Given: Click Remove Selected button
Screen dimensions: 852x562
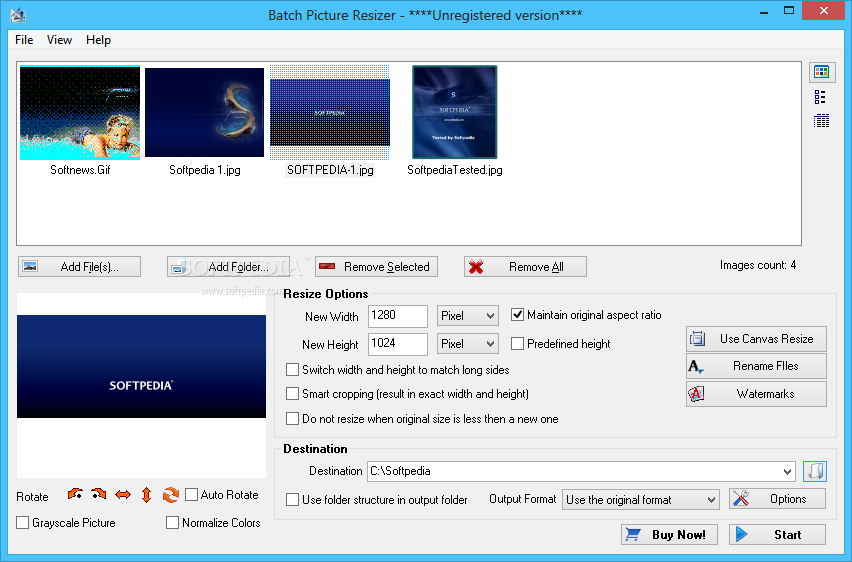Looking at the screenshot, I should [x=377, y=266].
